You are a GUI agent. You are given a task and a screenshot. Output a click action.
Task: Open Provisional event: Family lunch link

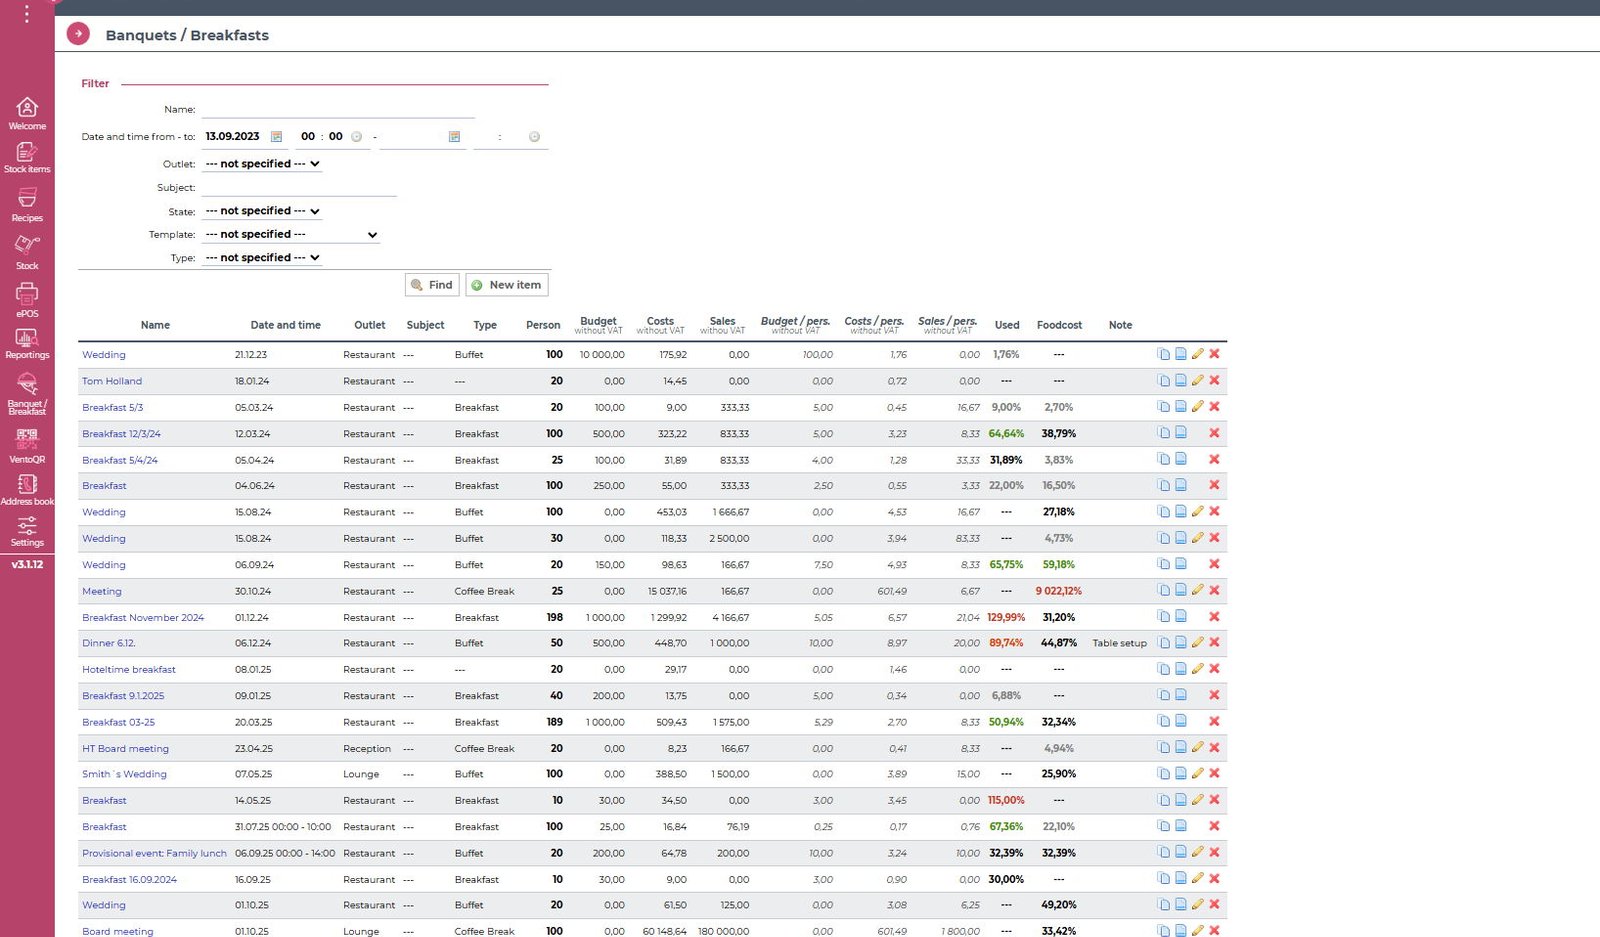[154, 853]
